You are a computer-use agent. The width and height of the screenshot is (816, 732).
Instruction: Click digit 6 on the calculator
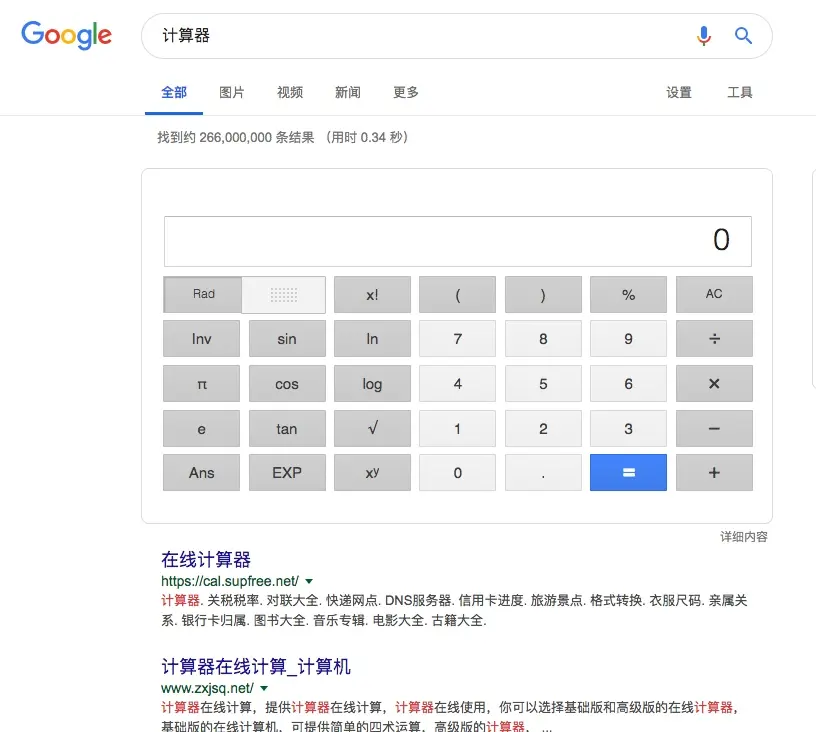(629, 383)
